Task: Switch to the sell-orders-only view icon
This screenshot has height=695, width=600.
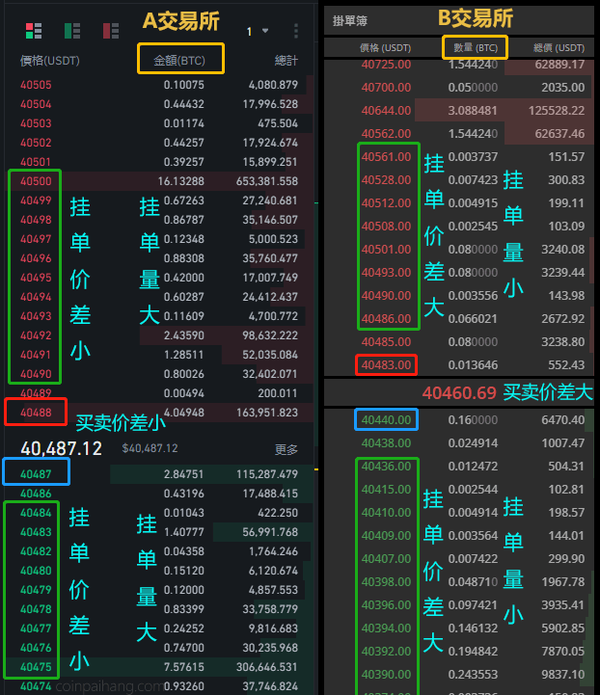Action: 110,31
